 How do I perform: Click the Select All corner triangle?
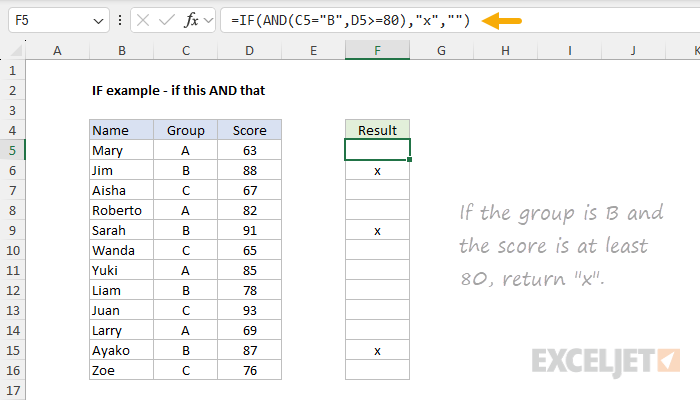16,51
